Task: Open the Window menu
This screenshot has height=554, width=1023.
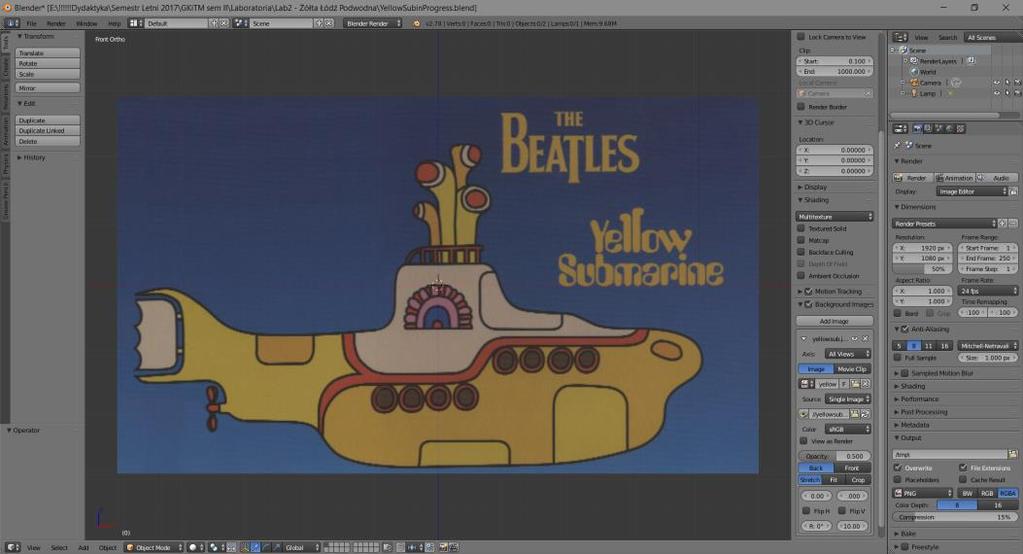Action: (x=86, y=23)
